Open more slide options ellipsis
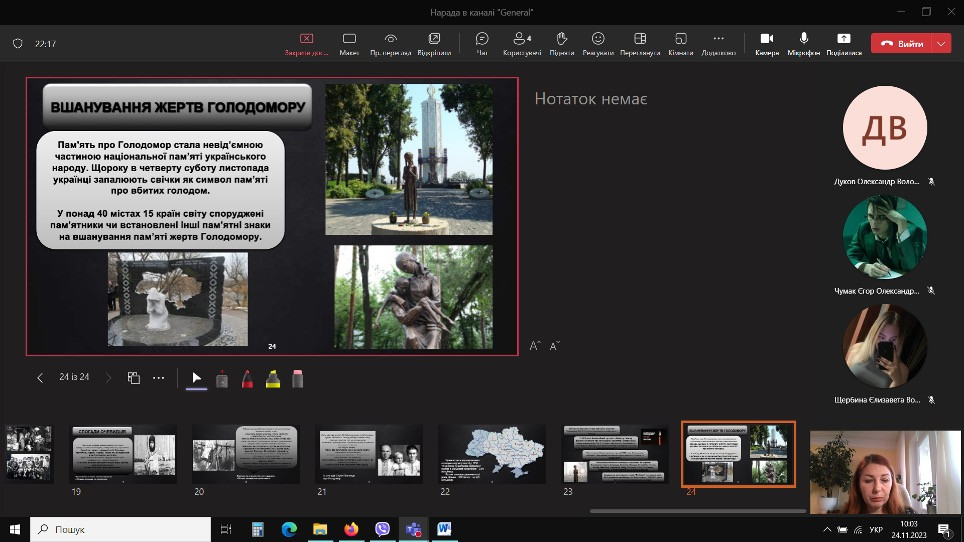The height and width of the screenshot is (542, 964). [158, 378]
